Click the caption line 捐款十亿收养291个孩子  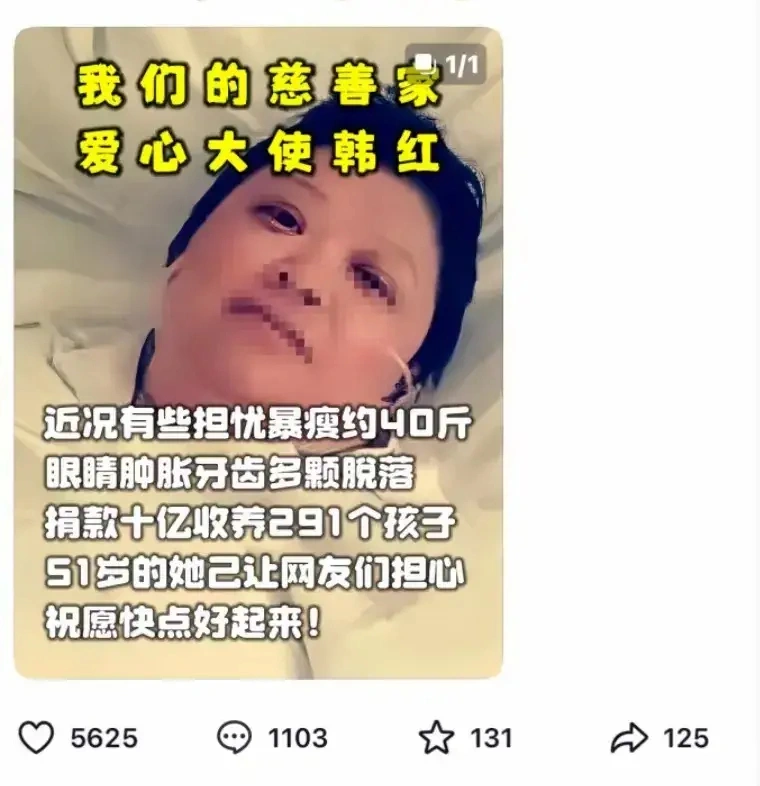pos(250,523)
